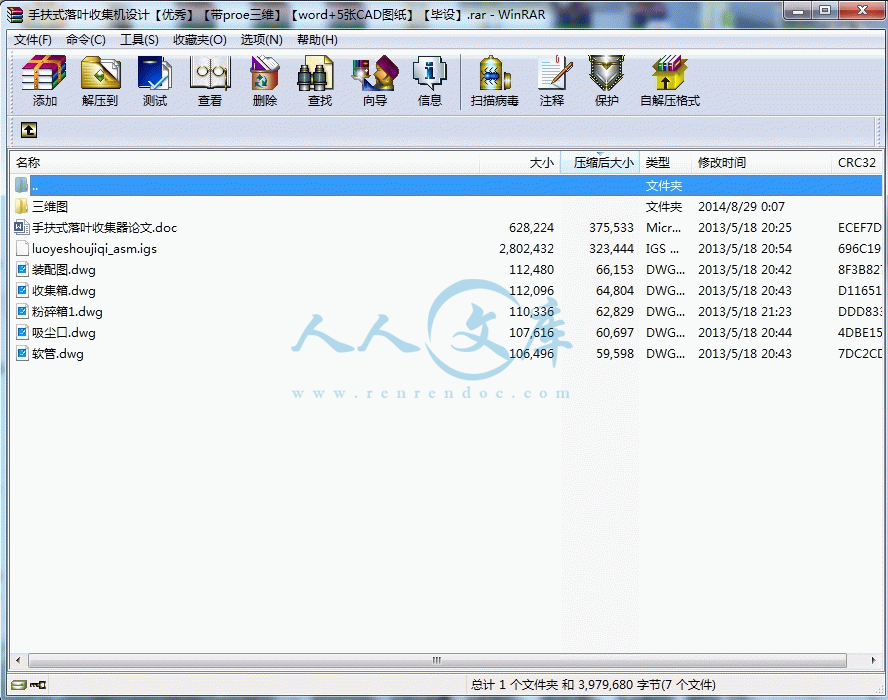
Task: Click the WinRAR title bar icon
Action: 15,15
